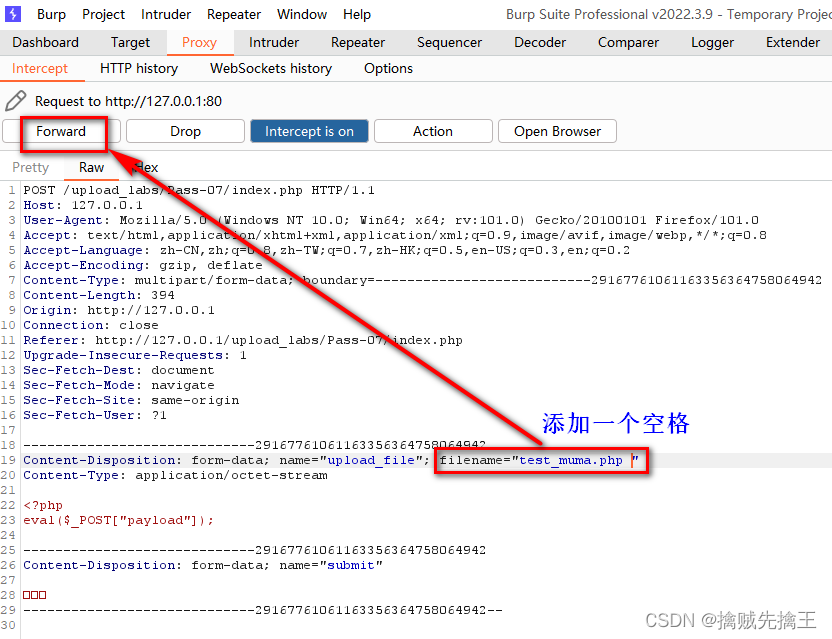Open the HTTP history sub-tab
The image size is (832, 639).
(139, 68)
